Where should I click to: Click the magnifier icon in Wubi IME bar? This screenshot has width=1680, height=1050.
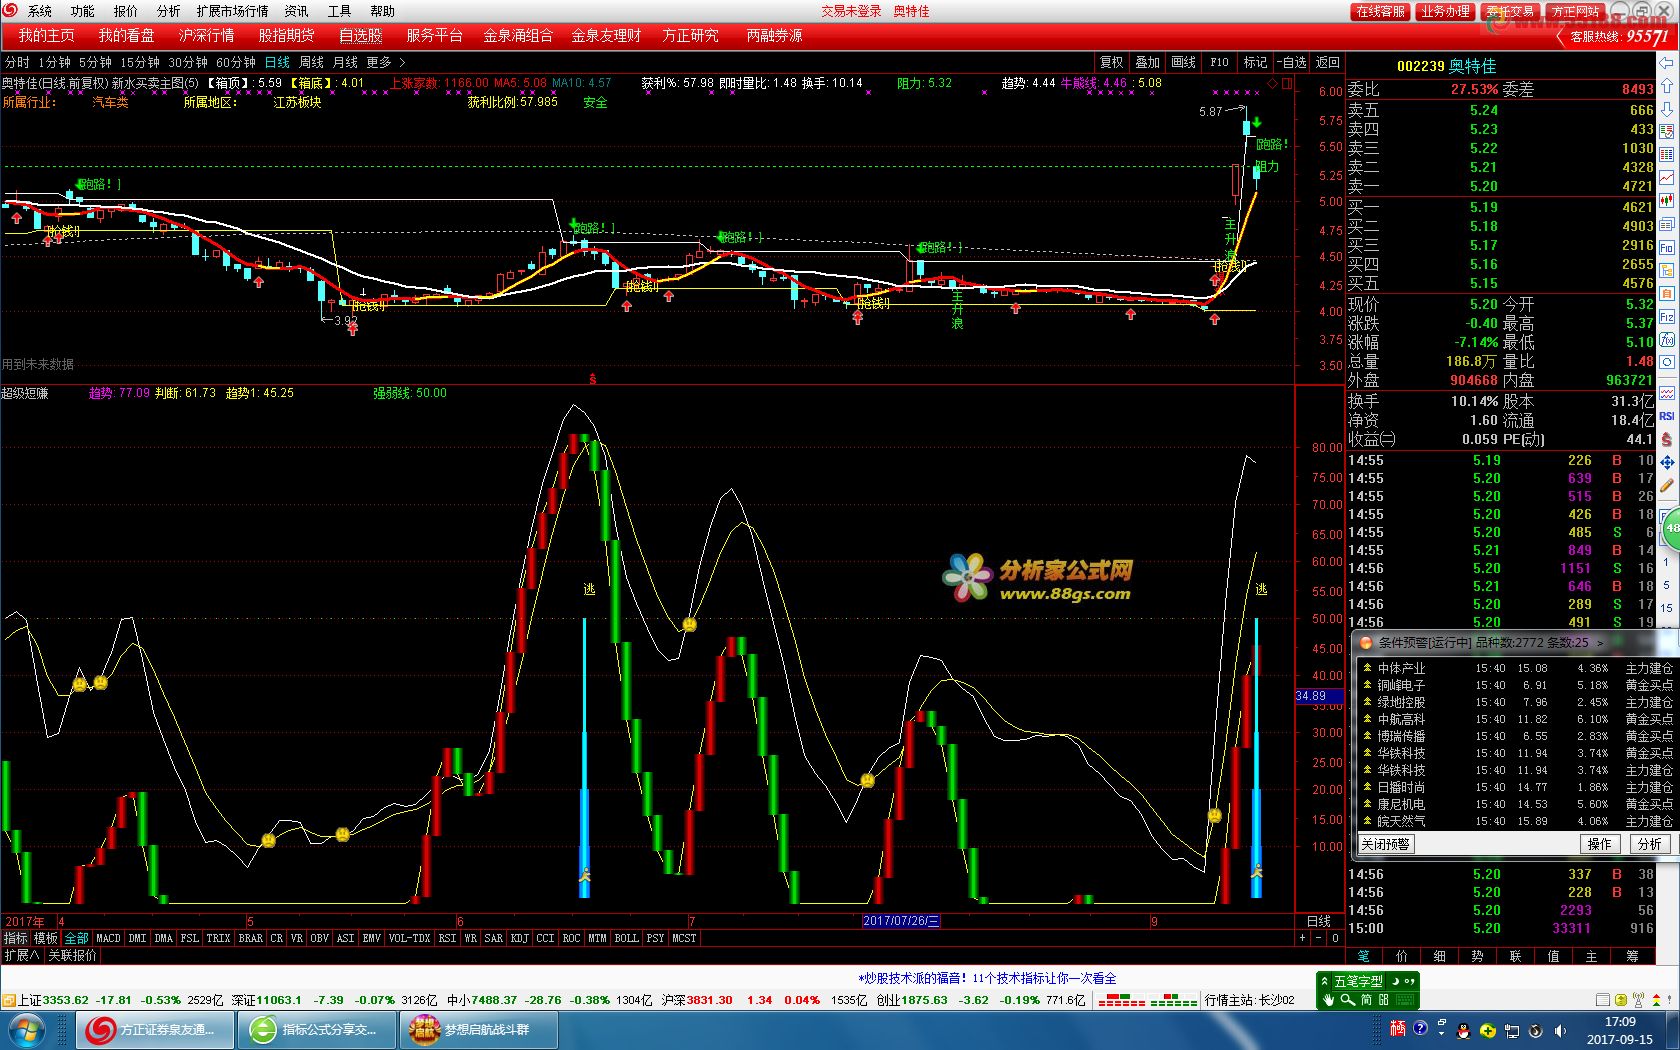pyautogui.click(x=1348, y=1000)
